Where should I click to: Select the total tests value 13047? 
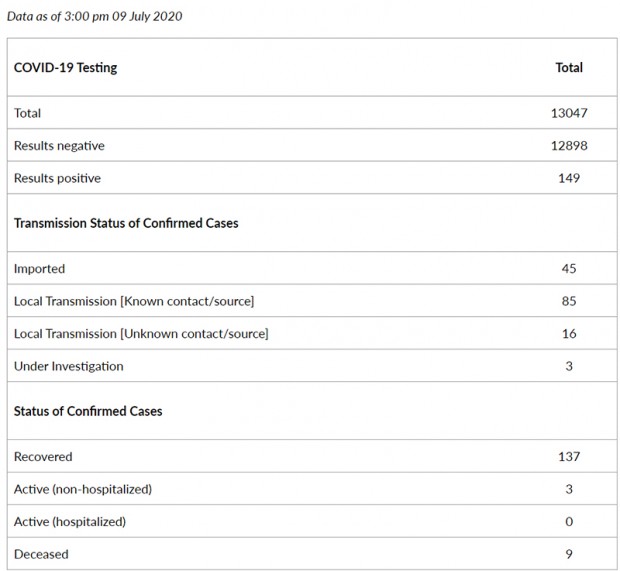[x=569, y=113]
